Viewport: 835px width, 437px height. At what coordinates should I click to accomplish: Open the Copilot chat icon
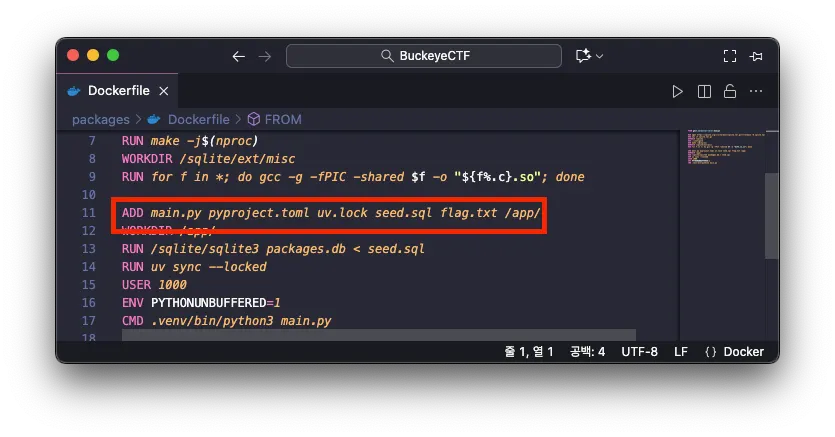point(583,56)
